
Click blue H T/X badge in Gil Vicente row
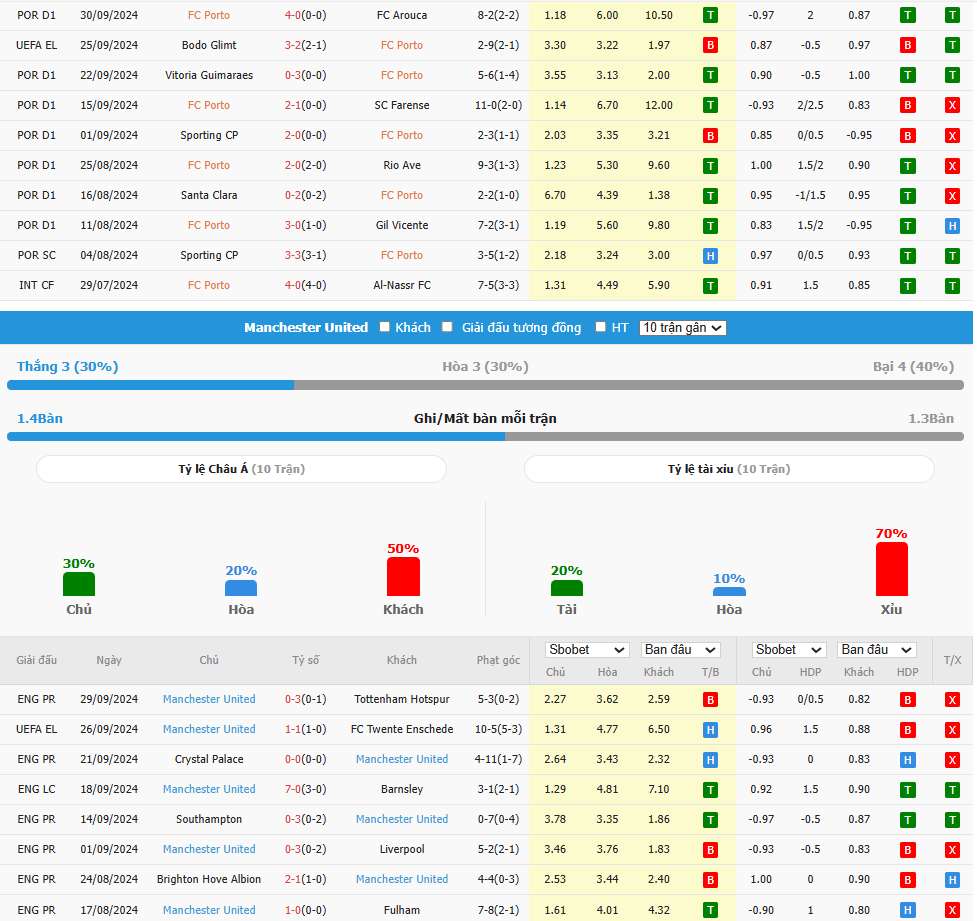coord(952,226)
